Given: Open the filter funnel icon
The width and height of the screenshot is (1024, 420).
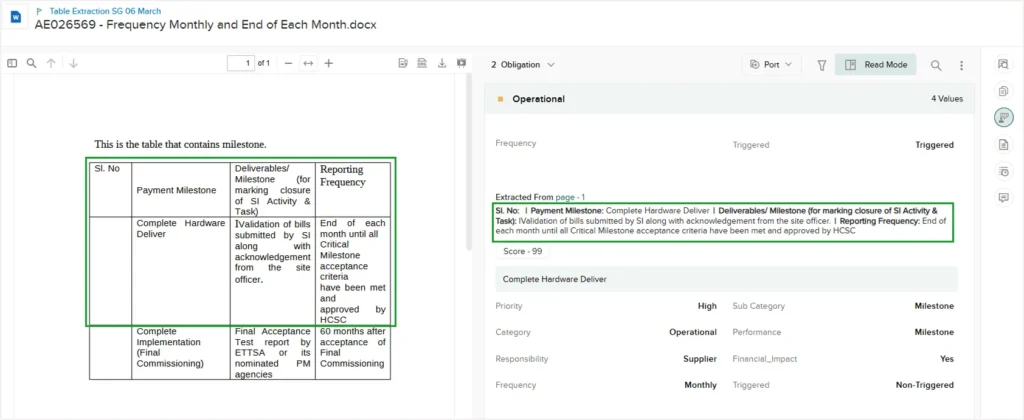Looking at the screenshot, I should [x=821, y=65].
